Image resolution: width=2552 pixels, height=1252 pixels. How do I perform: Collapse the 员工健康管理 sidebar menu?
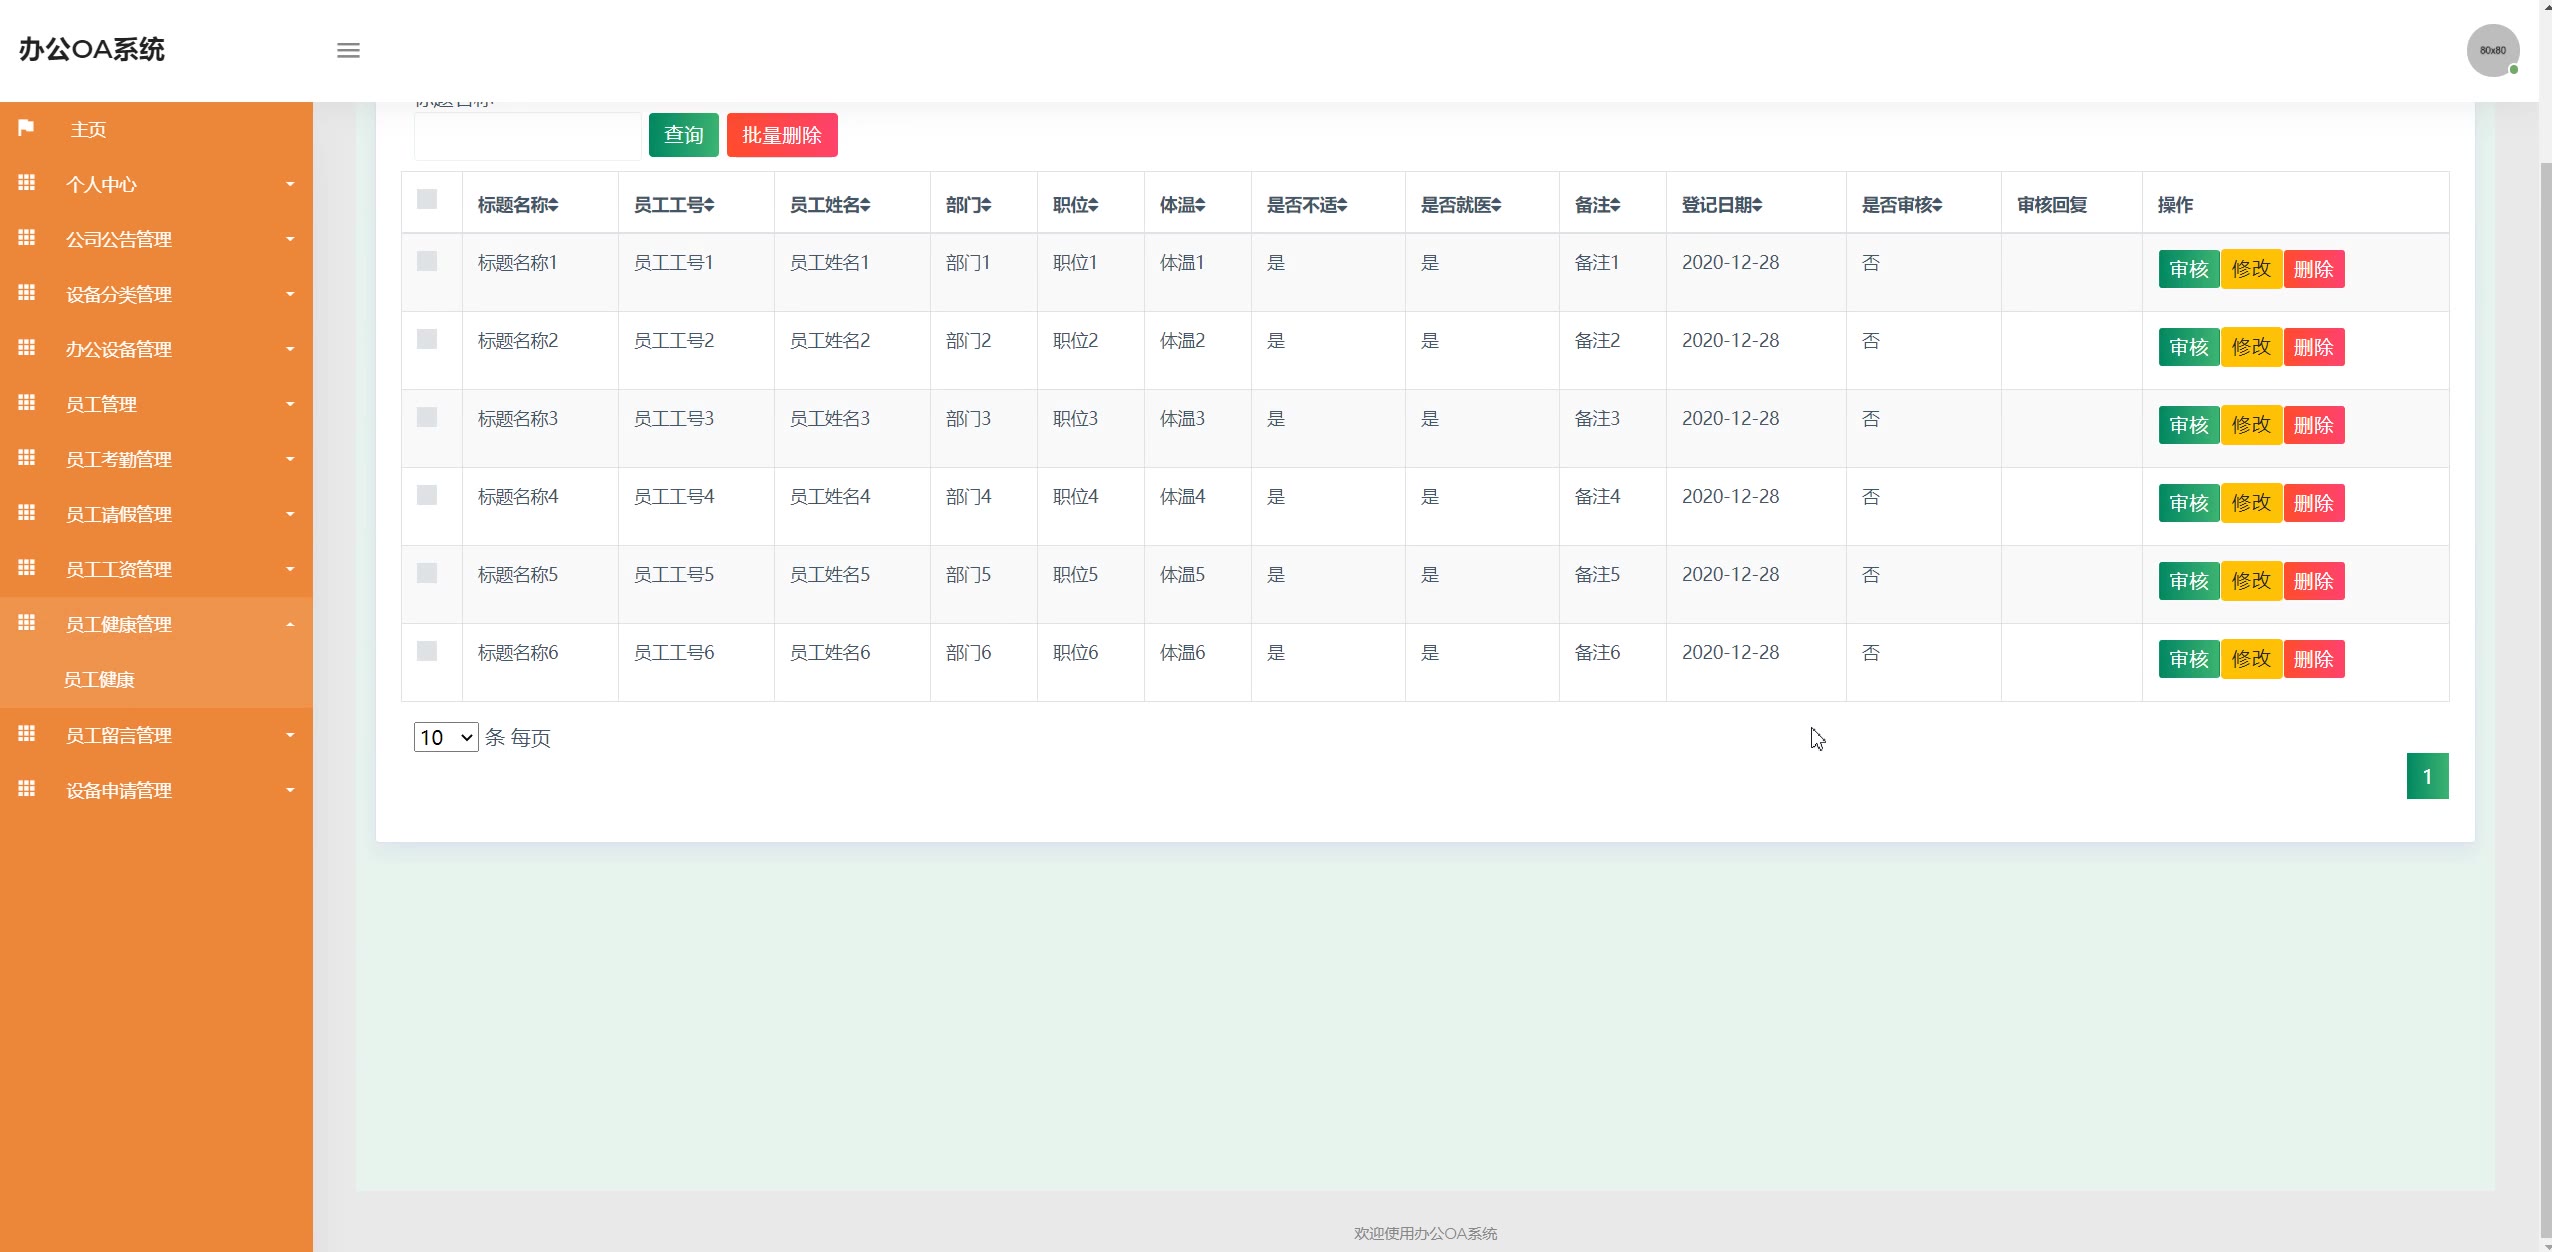pyautogui.click(x=156, y=624)
